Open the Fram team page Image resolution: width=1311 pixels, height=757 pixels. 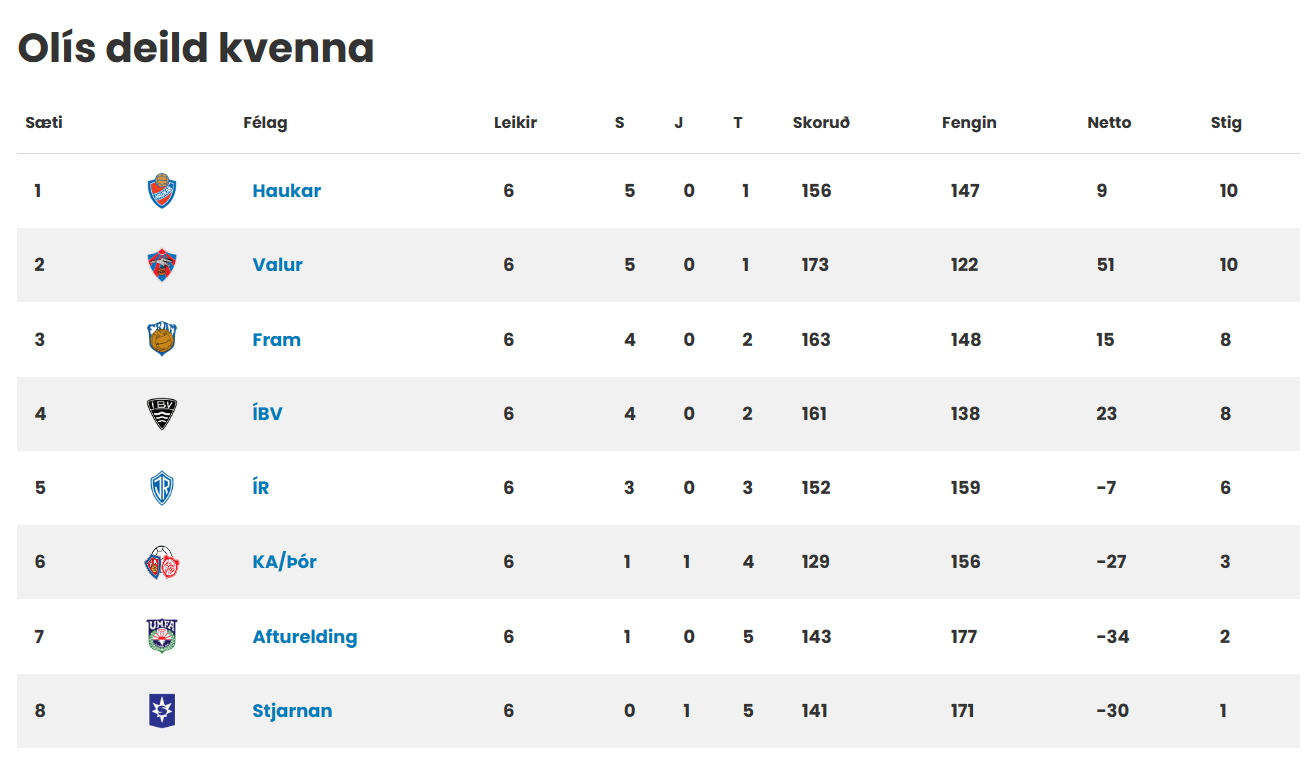(x=276, y=340)
